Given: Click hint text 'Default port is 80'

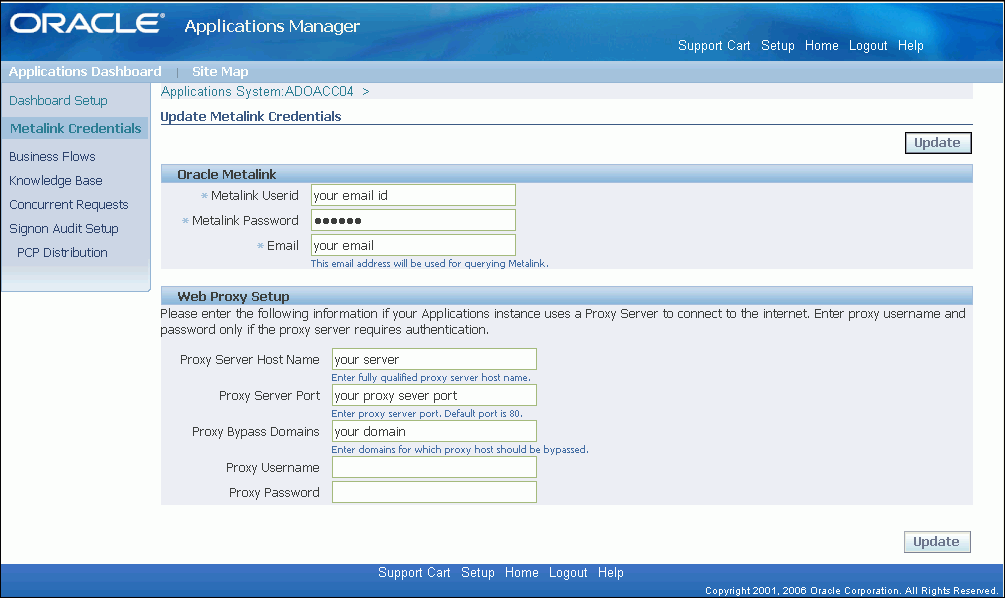Looking at the screenshot, I should 483,413.
